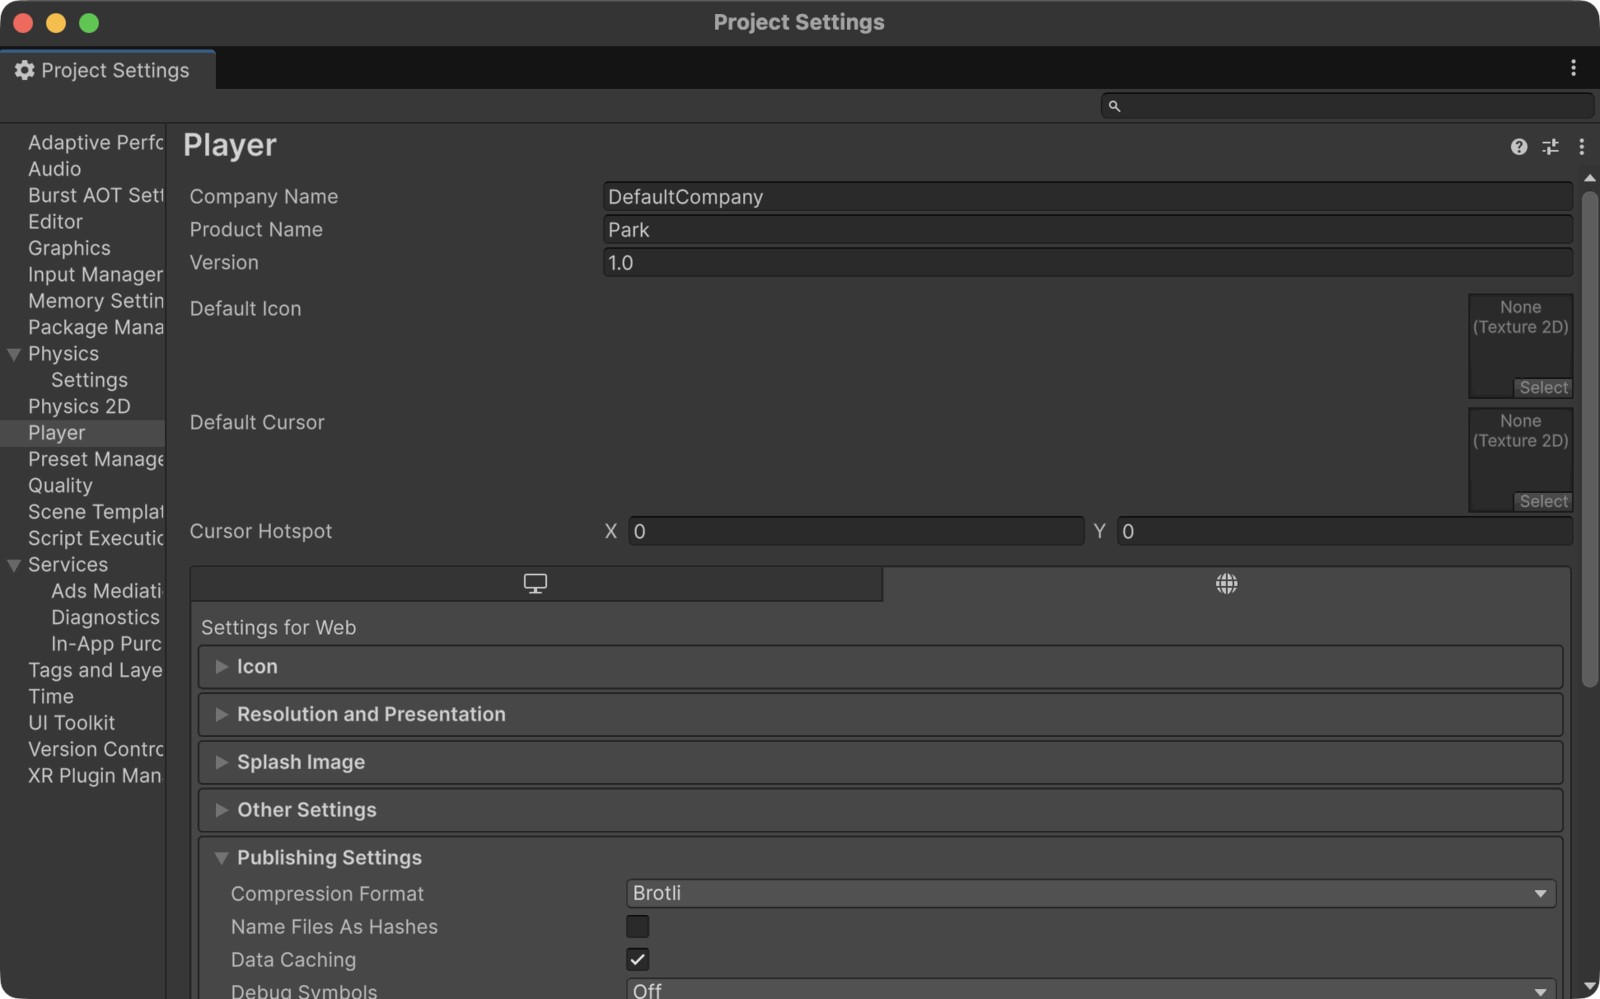Open In-App Purchasing under Services
The image size is (1600, 999).
(106, 644)
